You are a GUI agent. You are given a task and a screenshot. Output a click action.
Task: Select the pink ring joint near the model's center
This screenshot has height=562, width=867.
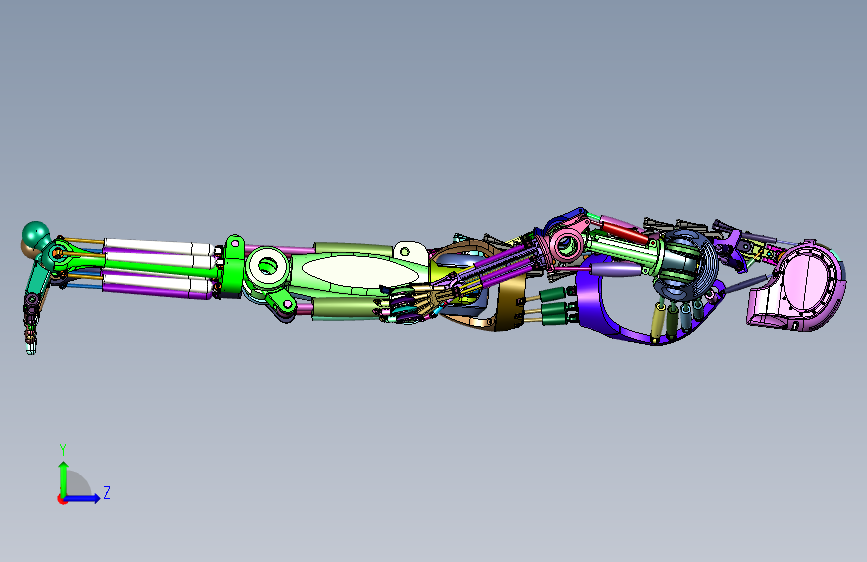click(565, 244)
